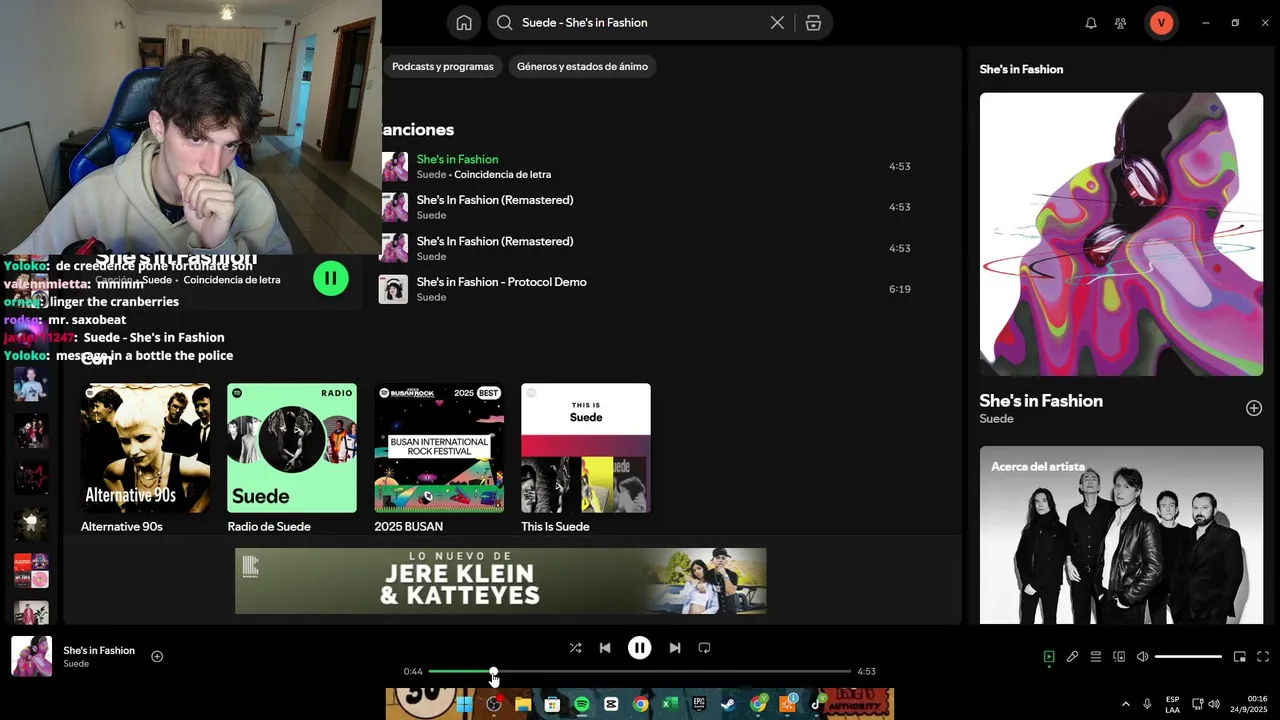This screenshot has width=1280, height=720.
Task: Open notifications bell
Action: point(1091,23)
